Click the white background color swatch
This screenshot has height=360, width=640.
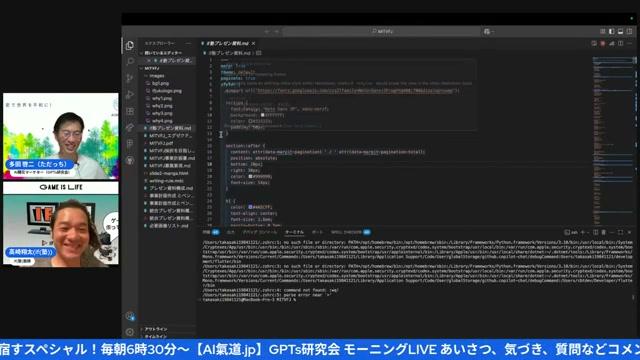tap(262, 115)
